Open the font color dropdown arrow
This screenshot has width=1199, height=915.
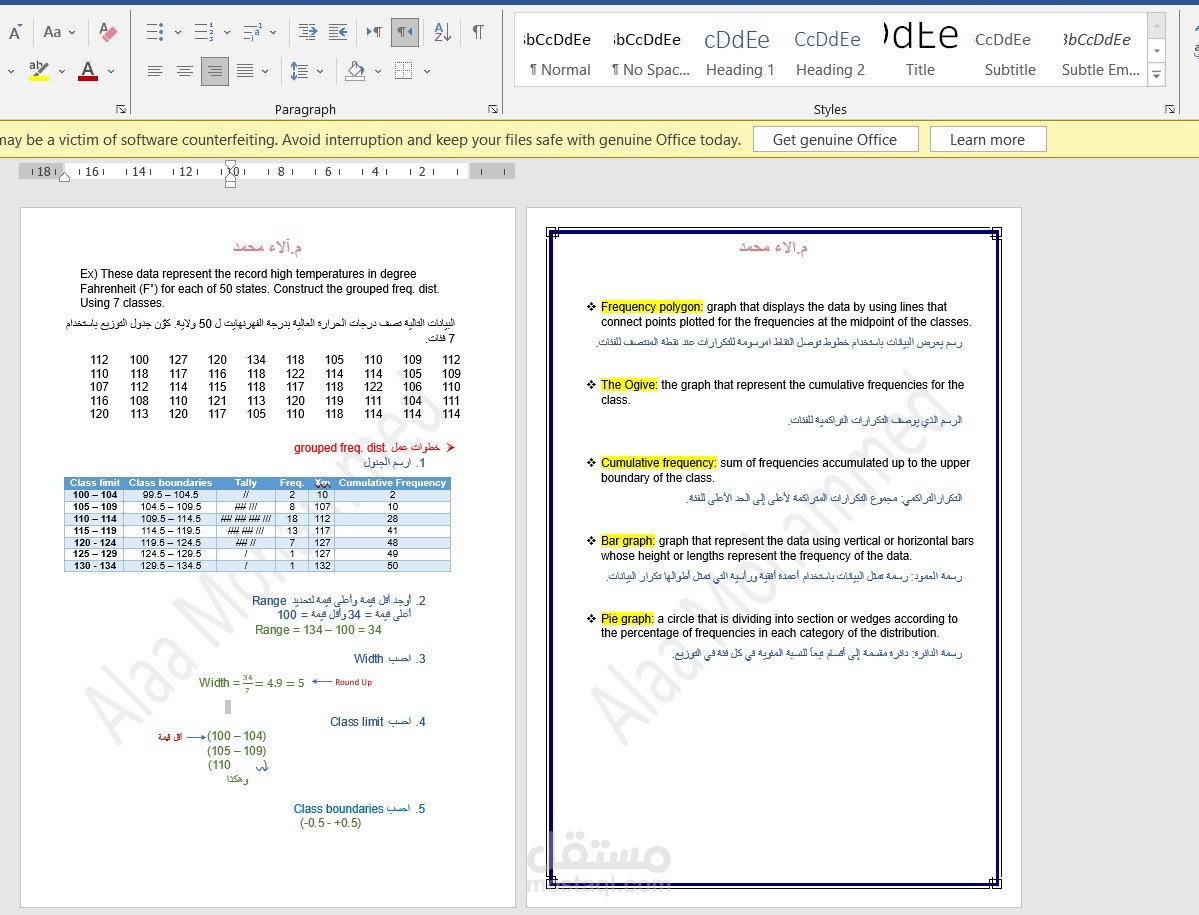(x=111, y=71)
